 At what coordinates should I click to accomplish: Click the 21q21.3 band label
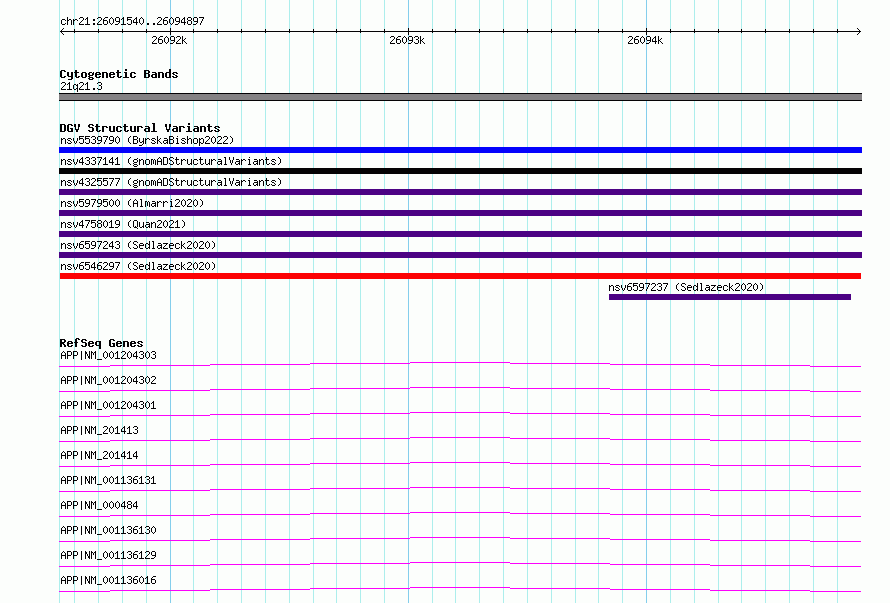[x=81, y=86]
